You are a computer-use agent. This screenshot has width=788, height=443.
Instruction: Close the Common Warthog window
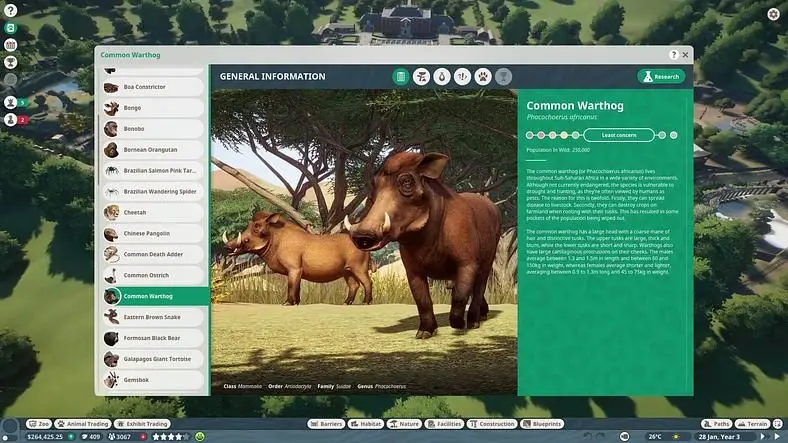click(x=685, y=55)
